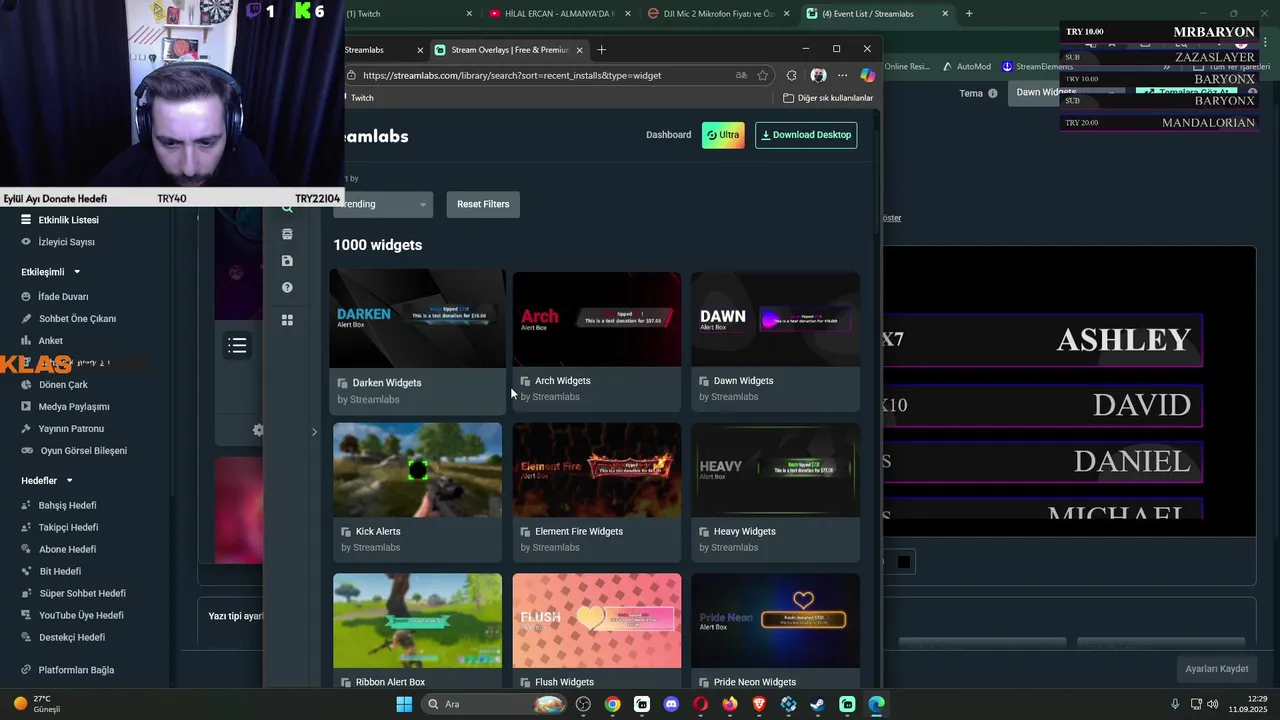Open the trending sort dropdown
The image size is (1280, 720).
tap(384, 204)
